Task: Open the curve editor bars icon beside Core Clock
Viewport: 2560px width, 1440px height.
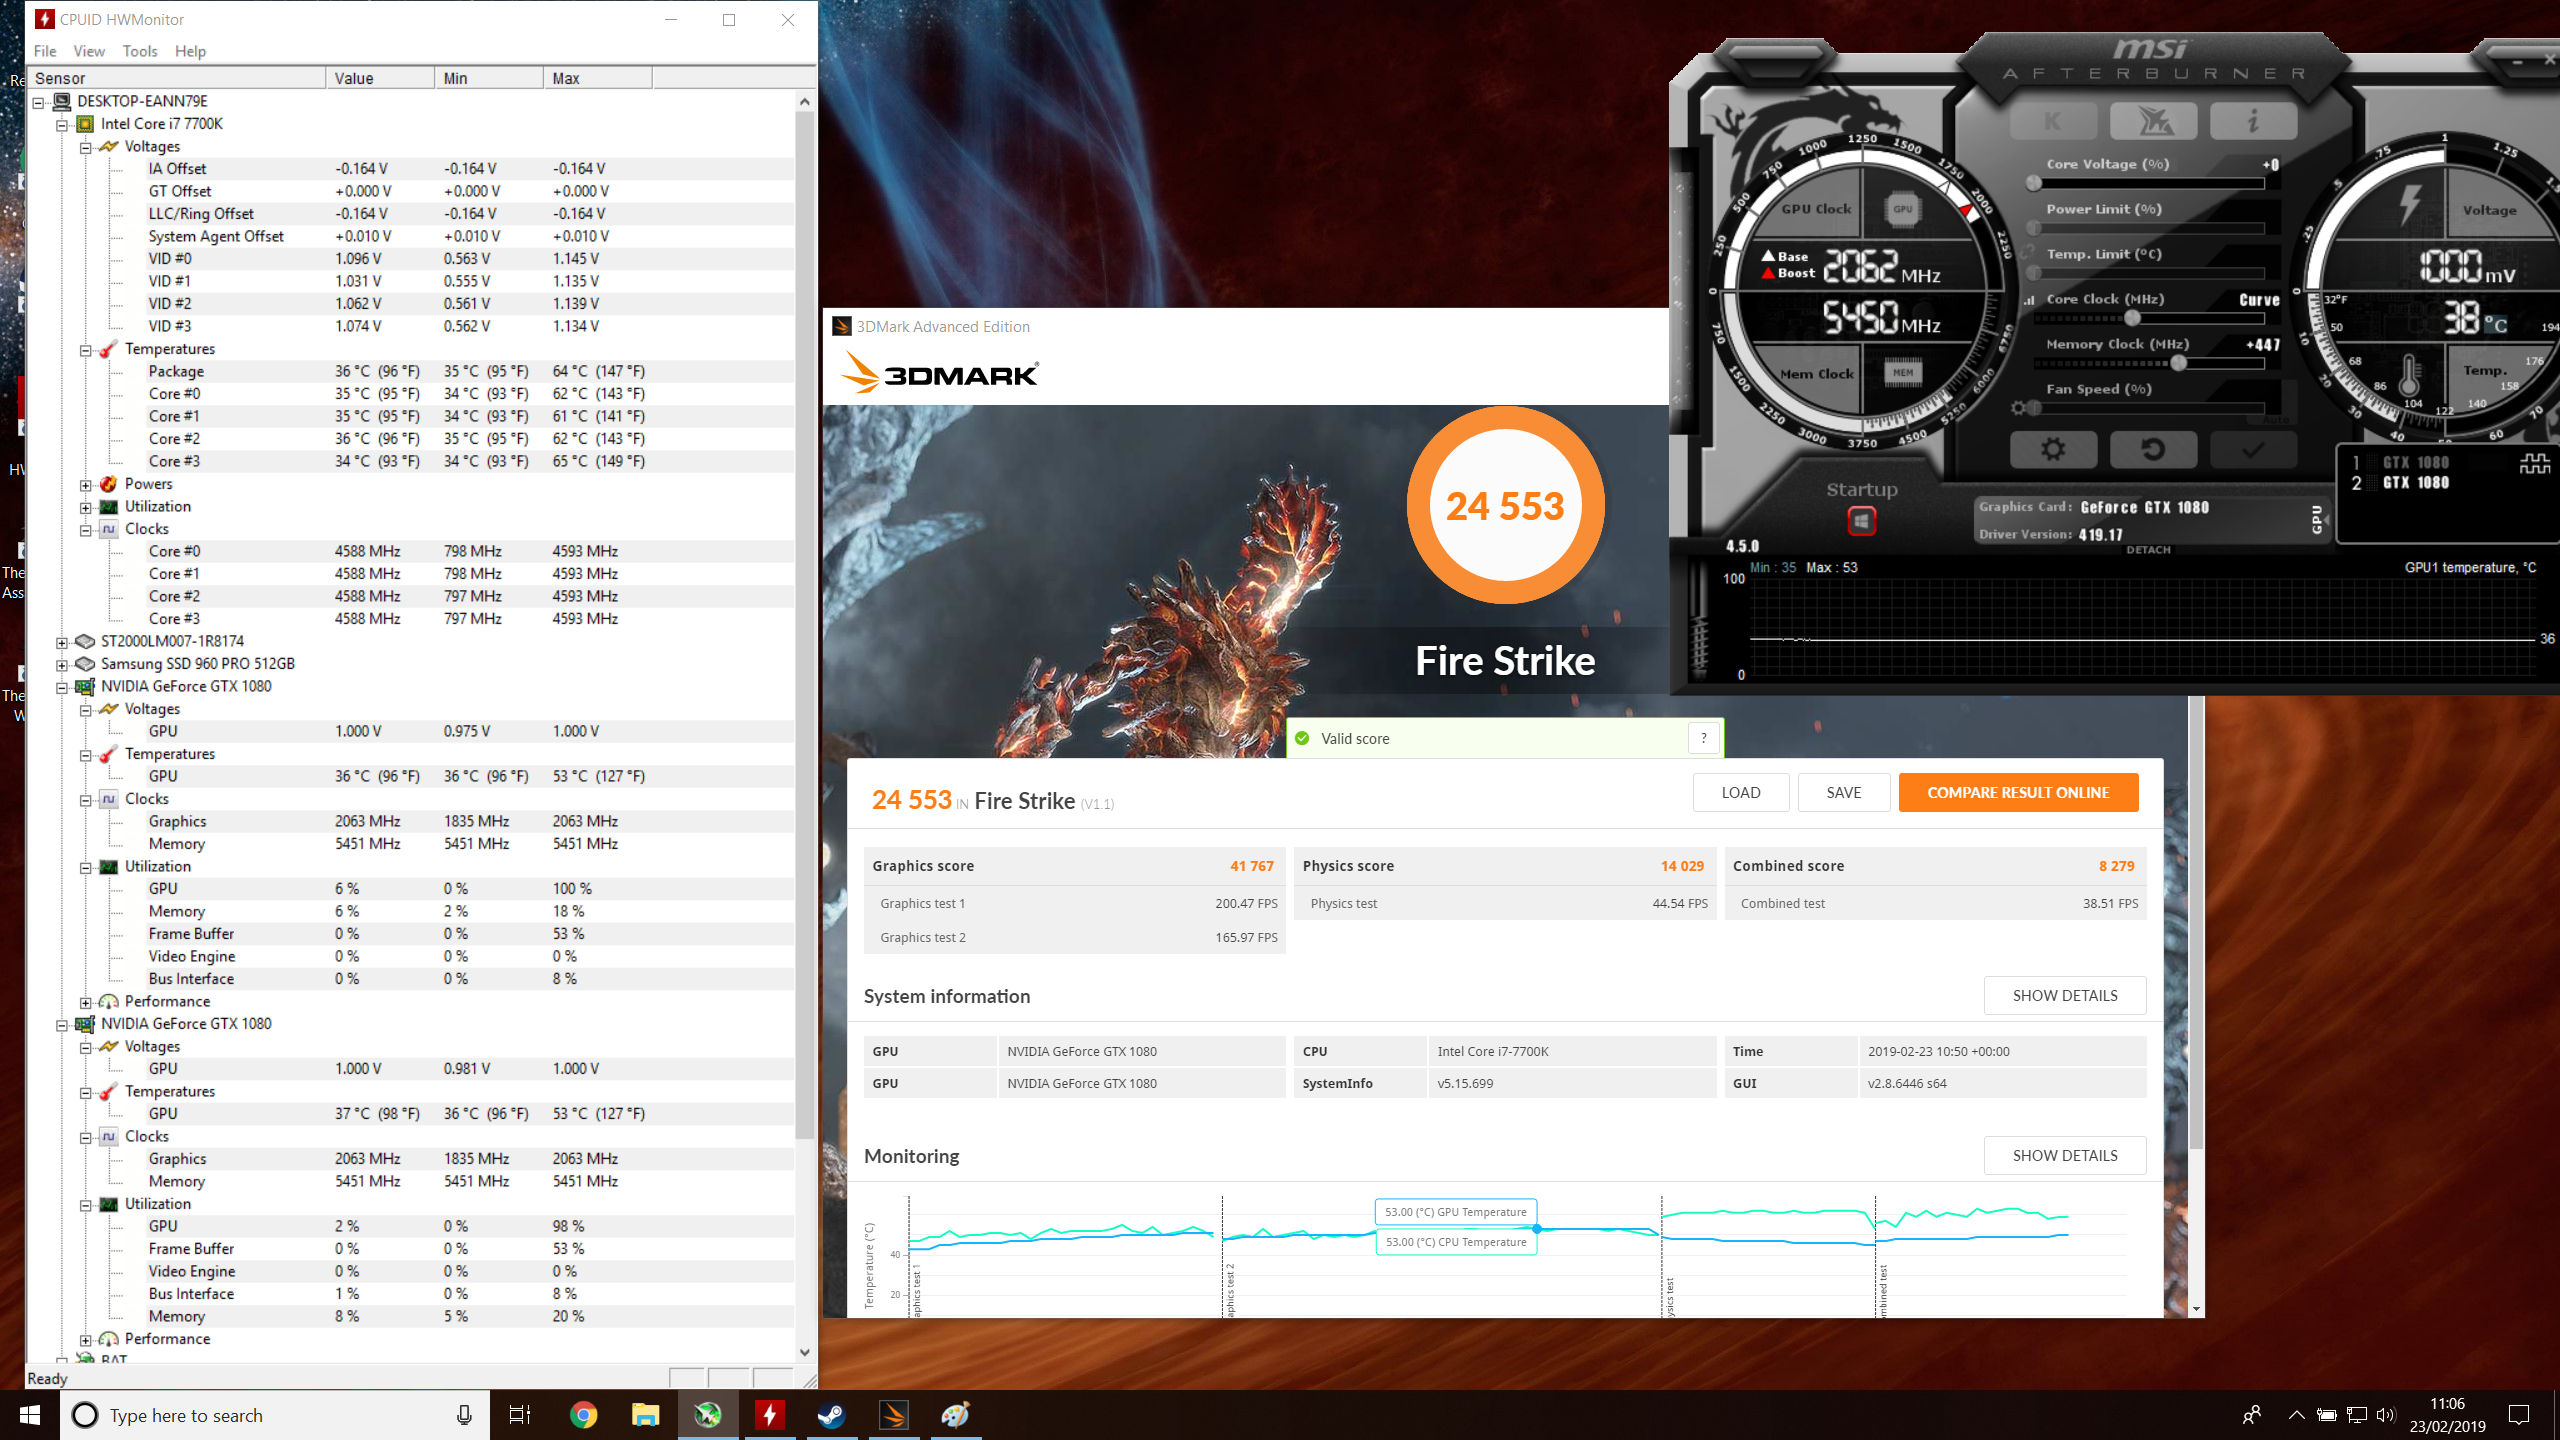Action: [2030, 299]
